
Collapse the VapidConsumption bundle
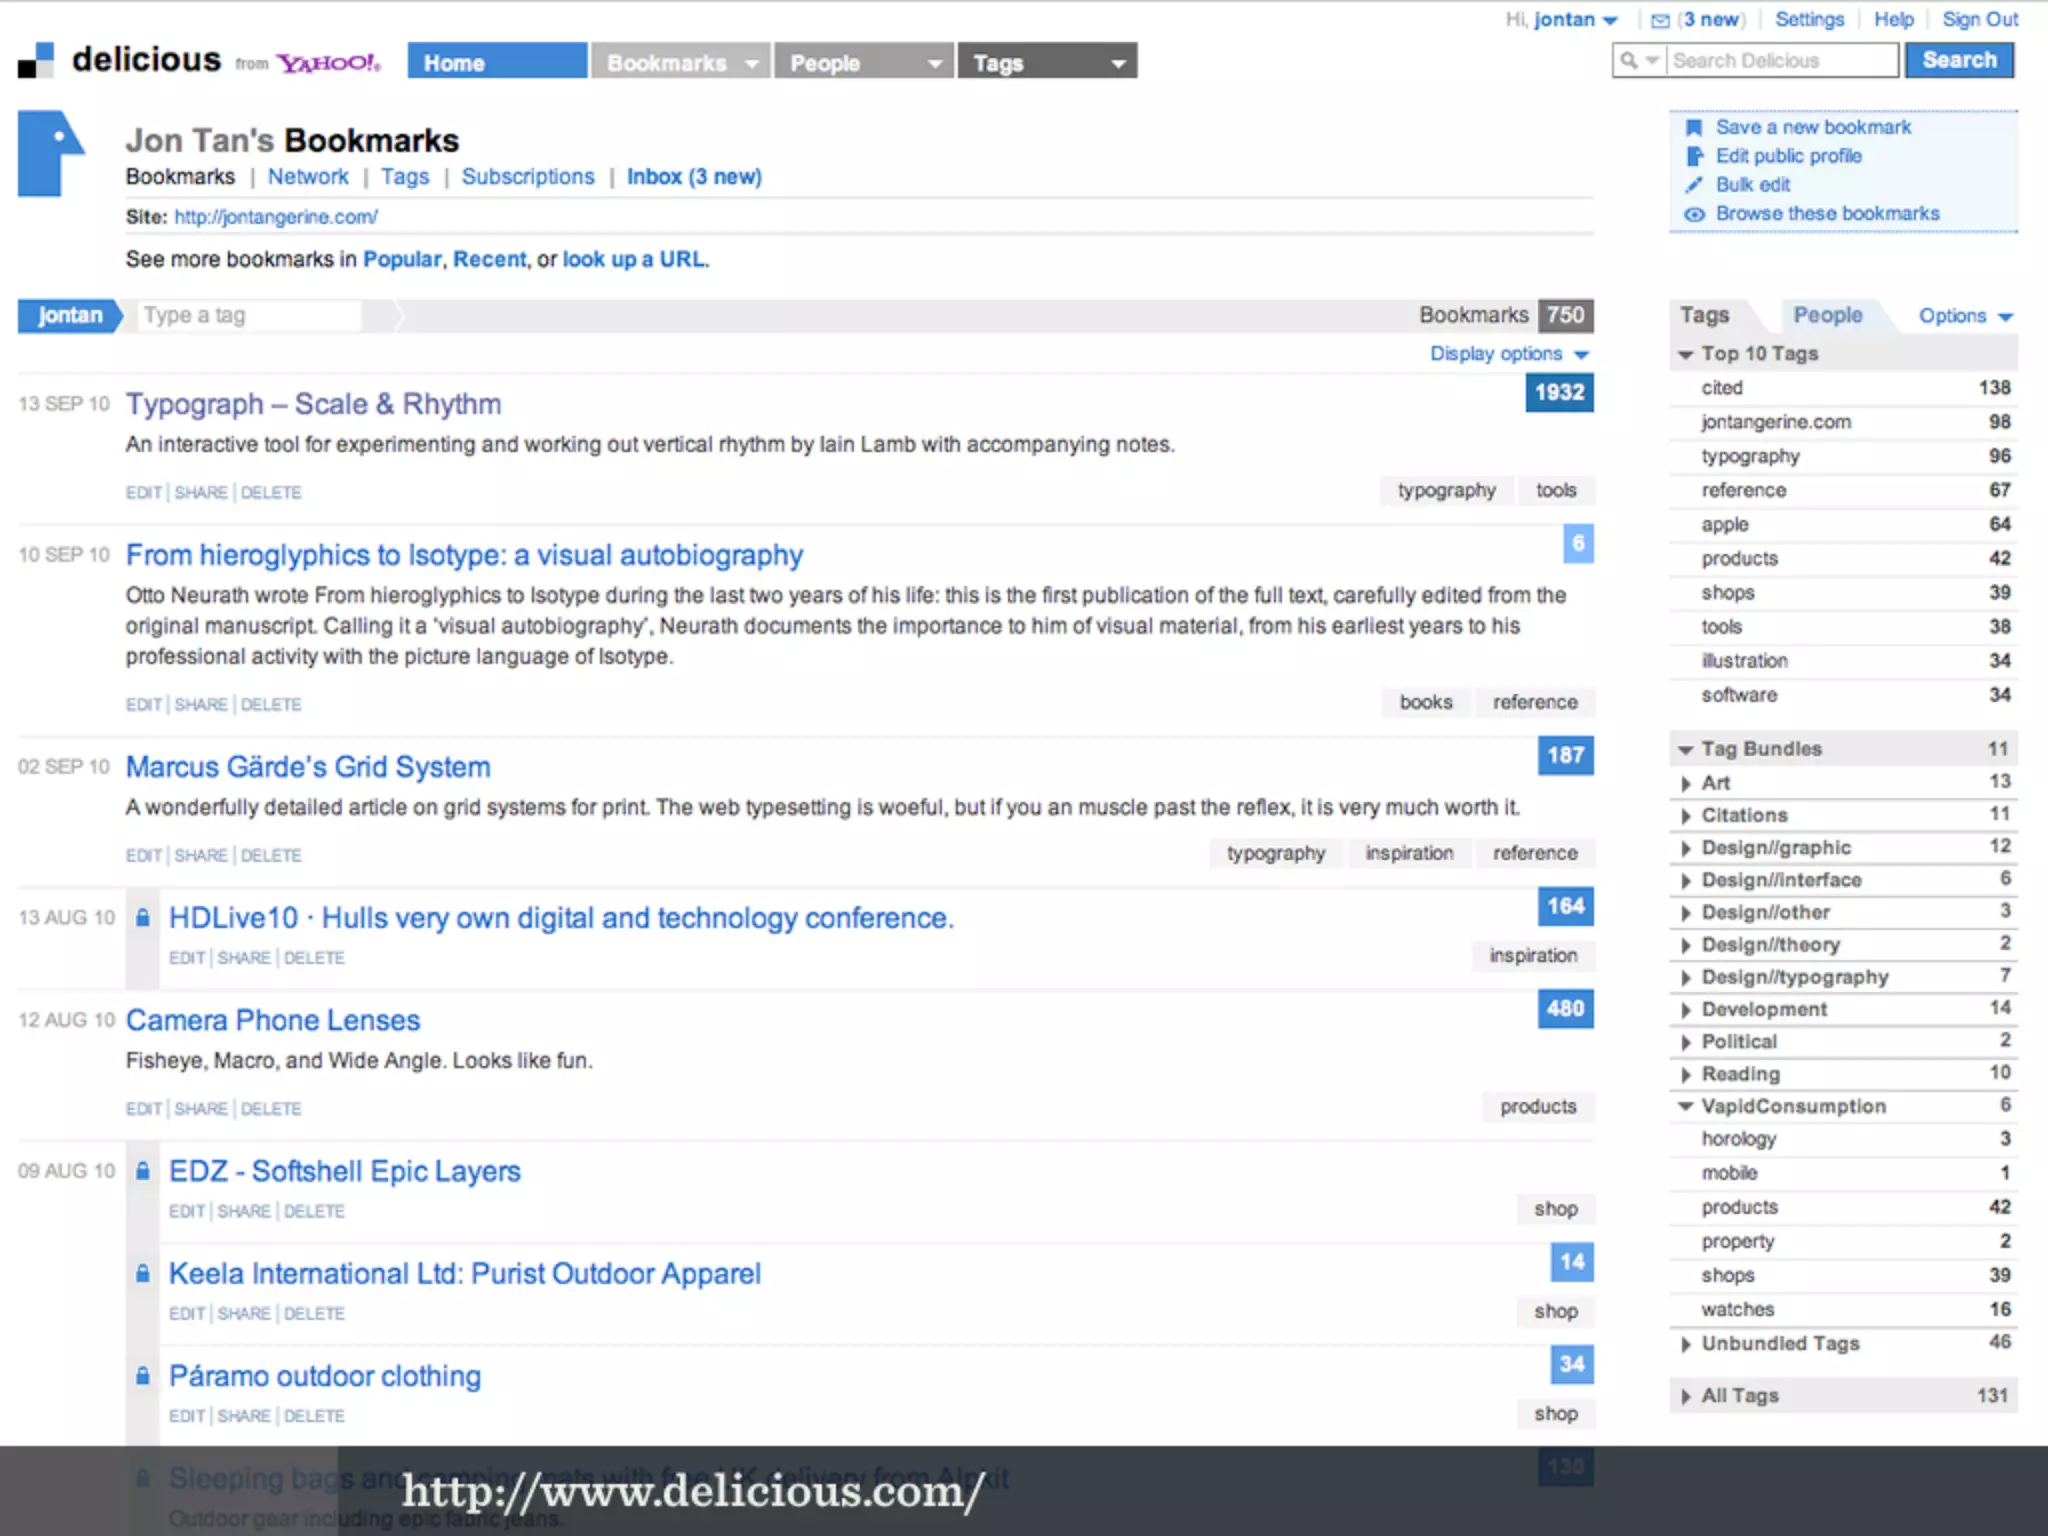(1685, 1107)
